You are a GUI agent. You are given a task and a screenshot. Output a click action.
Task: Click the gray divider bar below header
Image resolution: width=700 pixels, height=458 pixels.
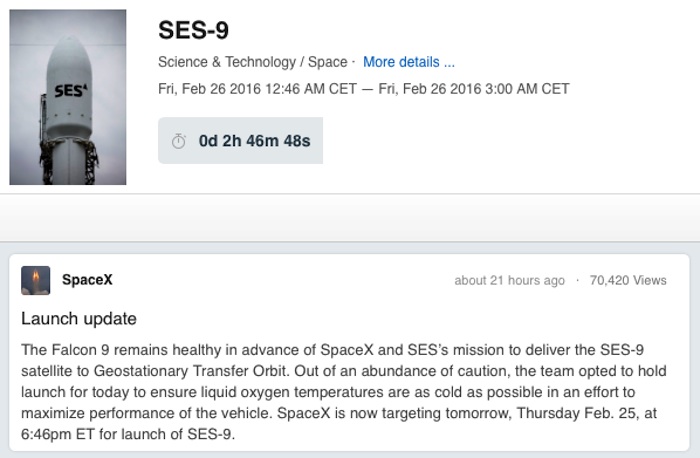pyautogui.click(x=350, y=218)
